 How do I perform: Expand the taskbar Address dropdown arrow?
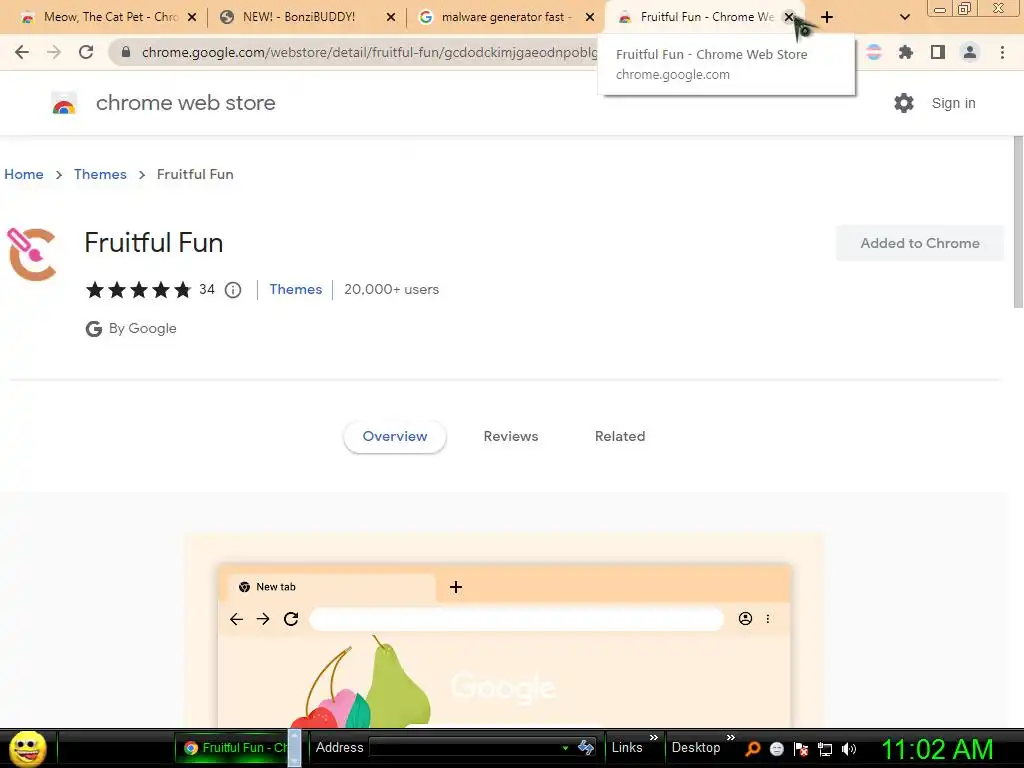tap(566, 748)
